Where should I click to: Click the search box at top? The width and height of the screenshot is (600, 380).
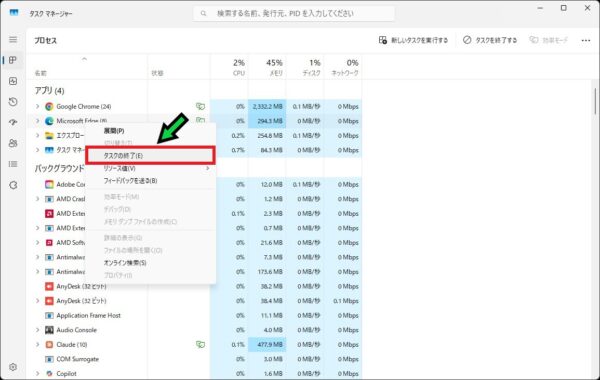coord(294,13)
